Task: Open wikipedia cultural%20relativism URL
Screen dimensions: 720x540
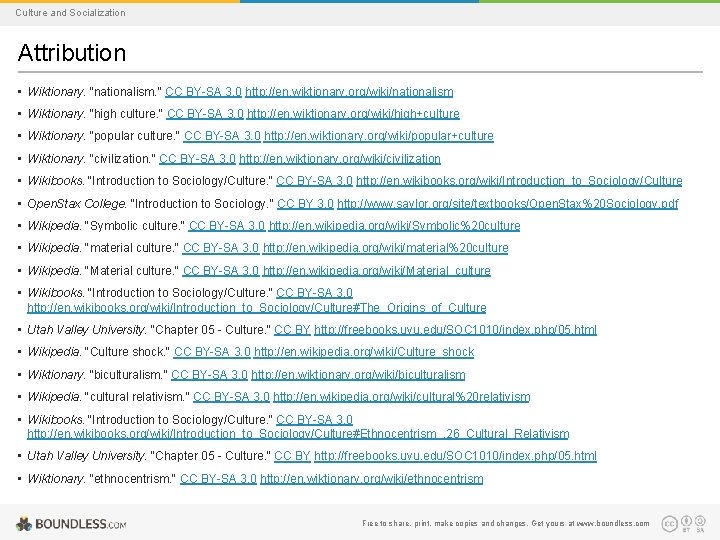Action: [402, 397]
